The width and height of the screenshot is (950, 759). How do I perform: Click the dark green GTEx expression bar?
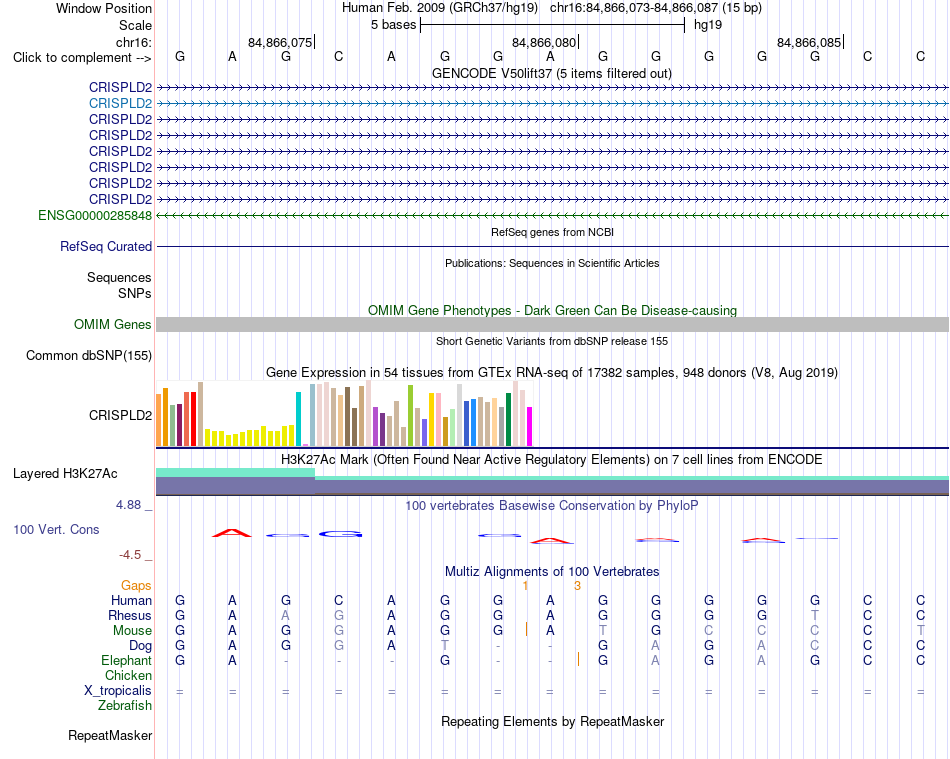pos(508,420)
